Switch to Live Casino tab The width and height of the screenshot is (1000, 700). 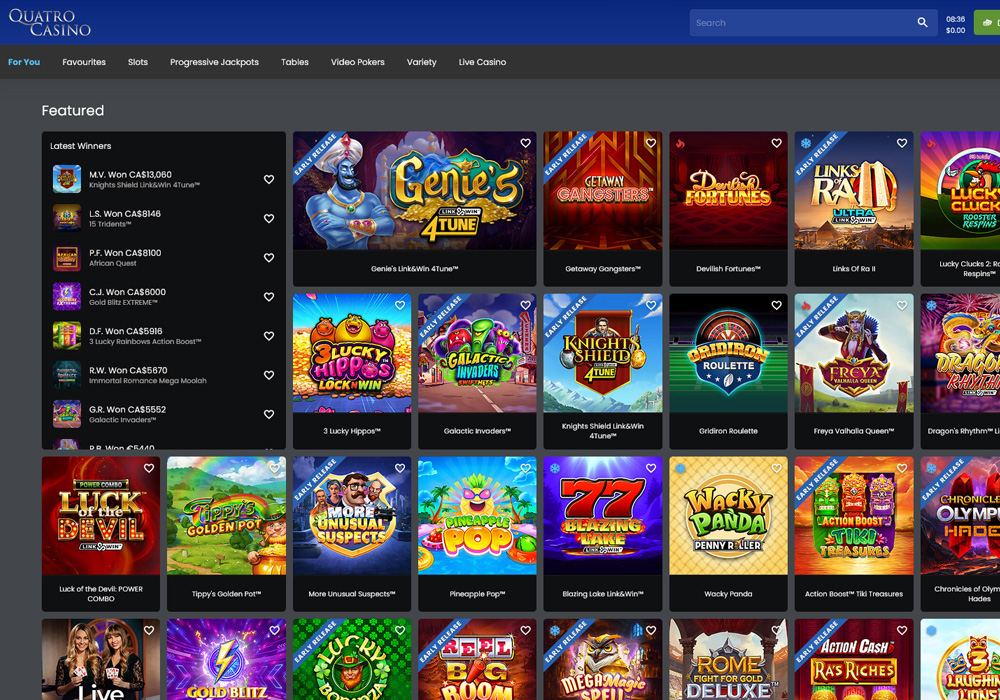(482, 62)
